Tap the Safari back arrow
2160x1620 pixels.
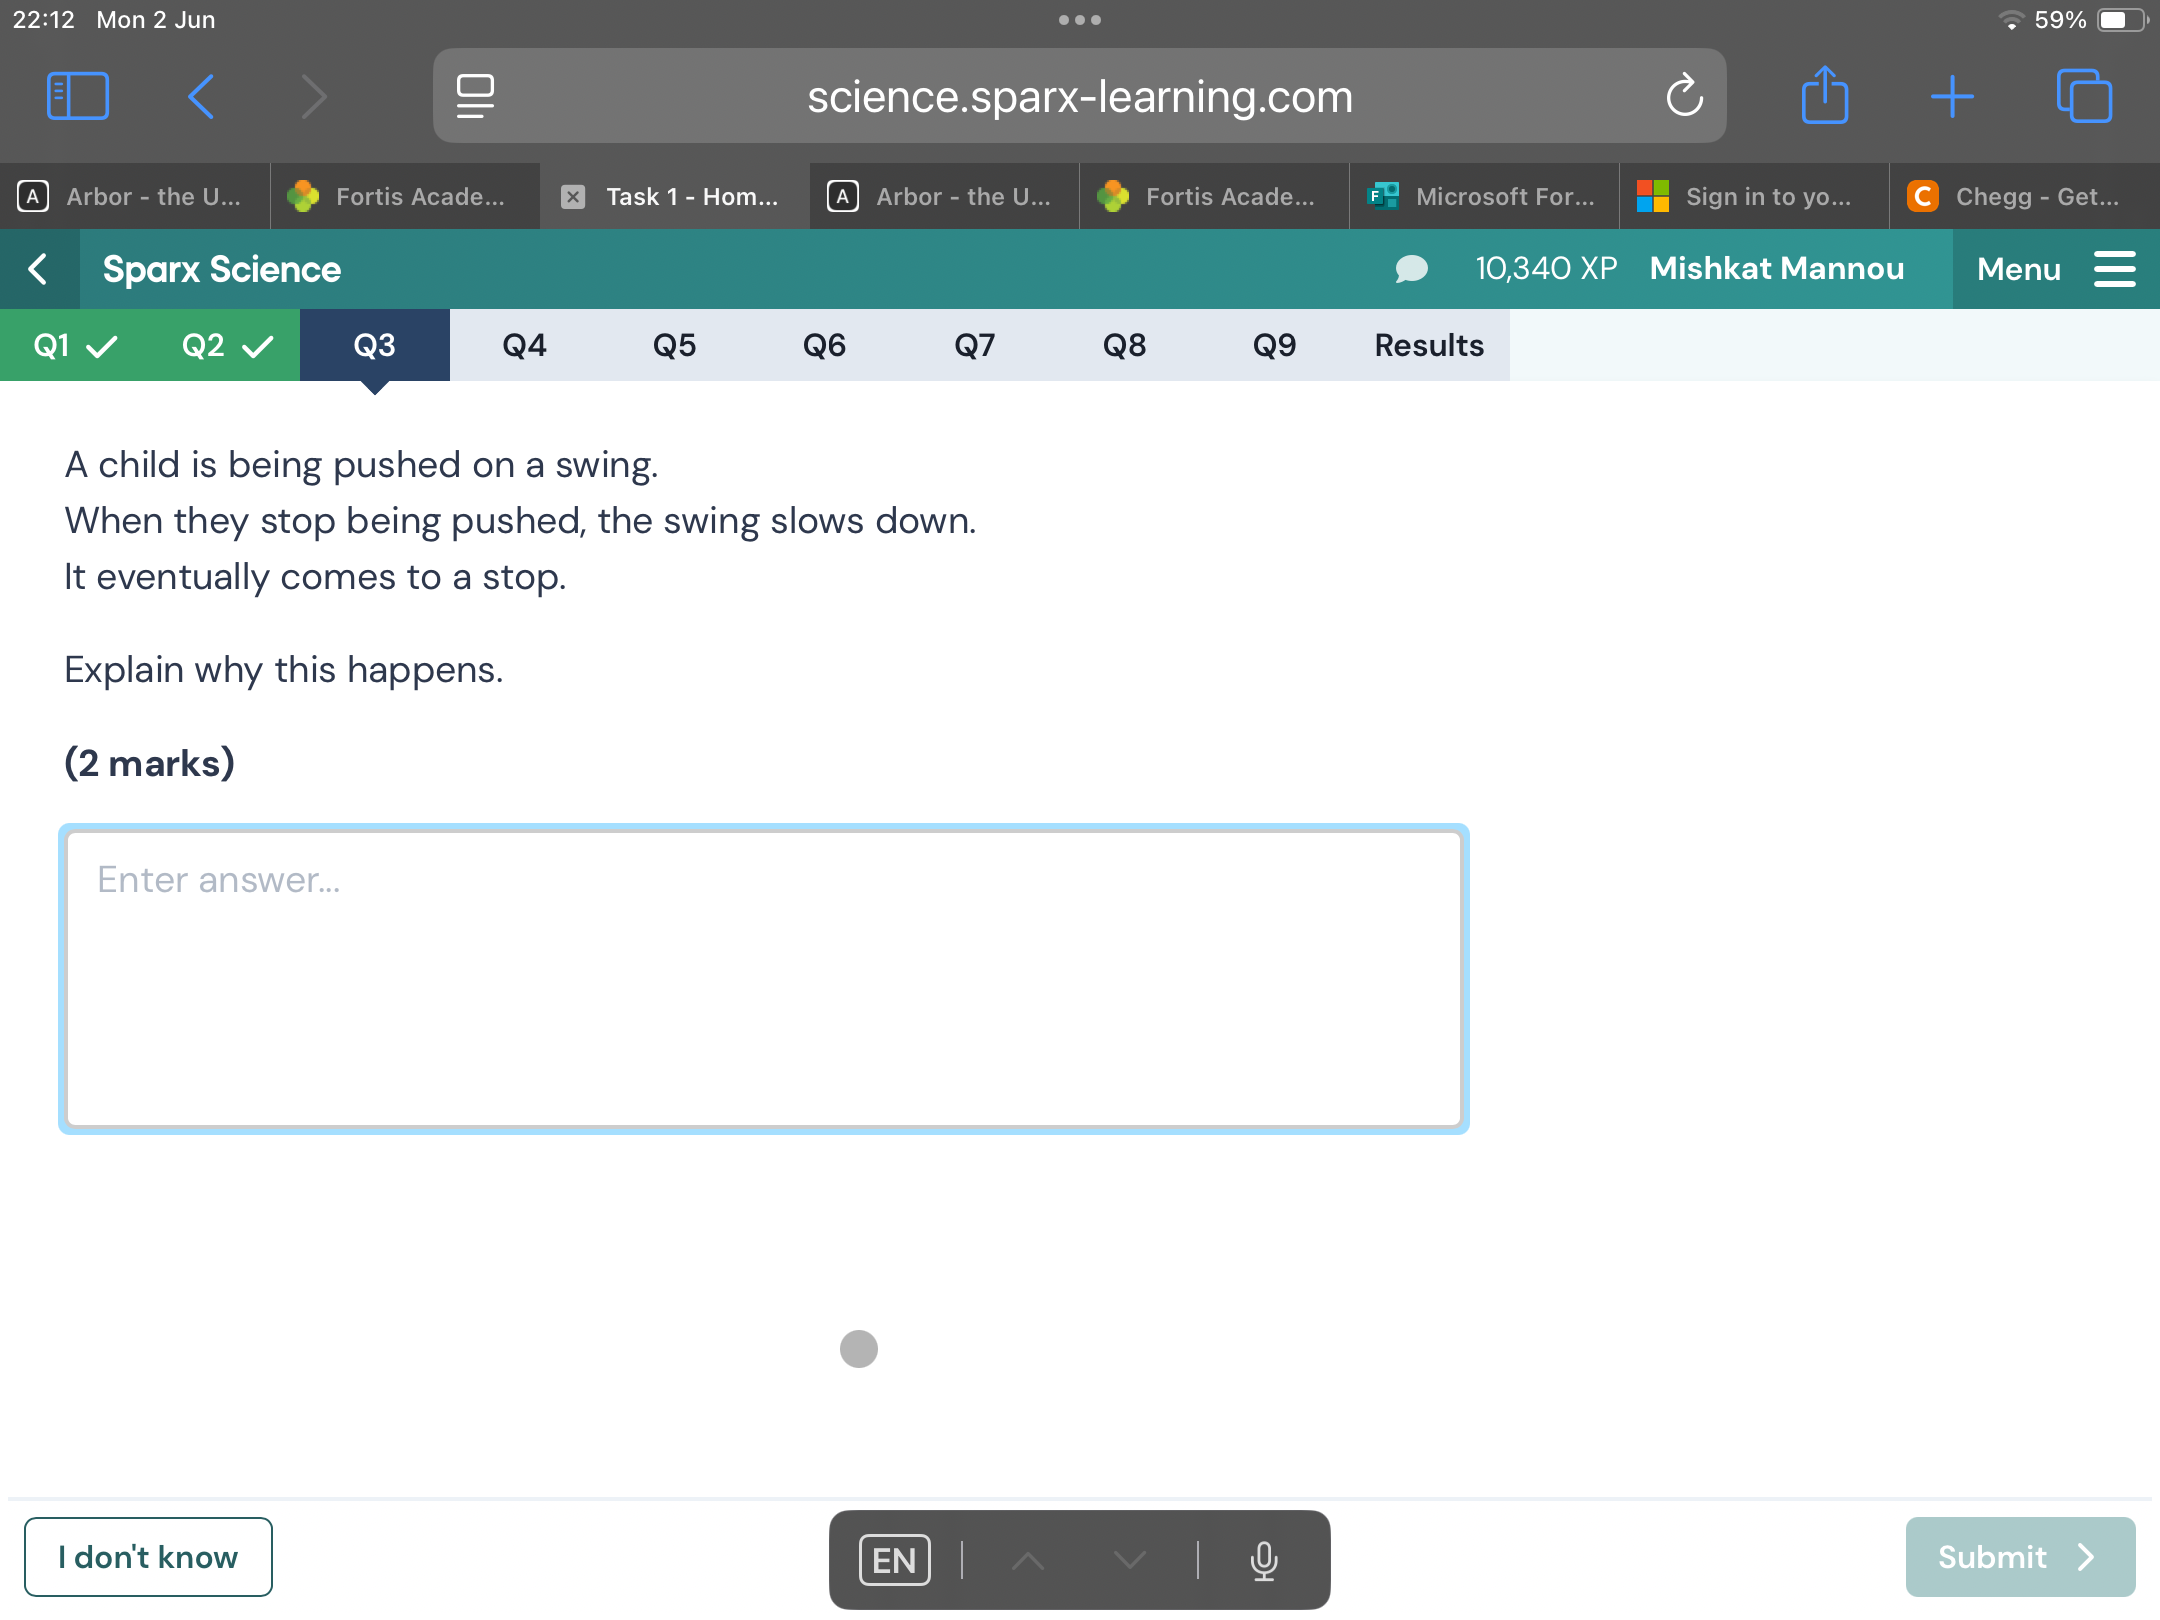[201, 97]
